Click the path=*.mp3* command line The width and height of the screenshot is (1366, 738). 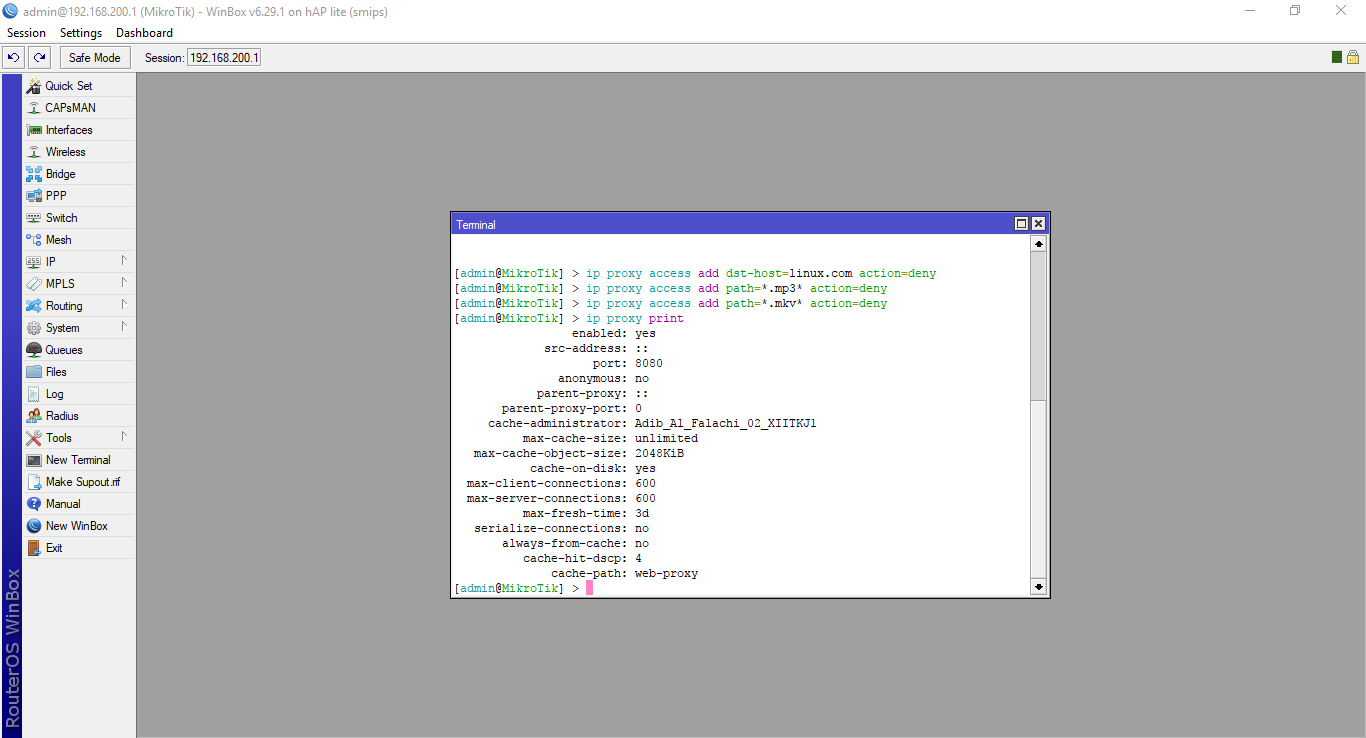coord(670,288)
